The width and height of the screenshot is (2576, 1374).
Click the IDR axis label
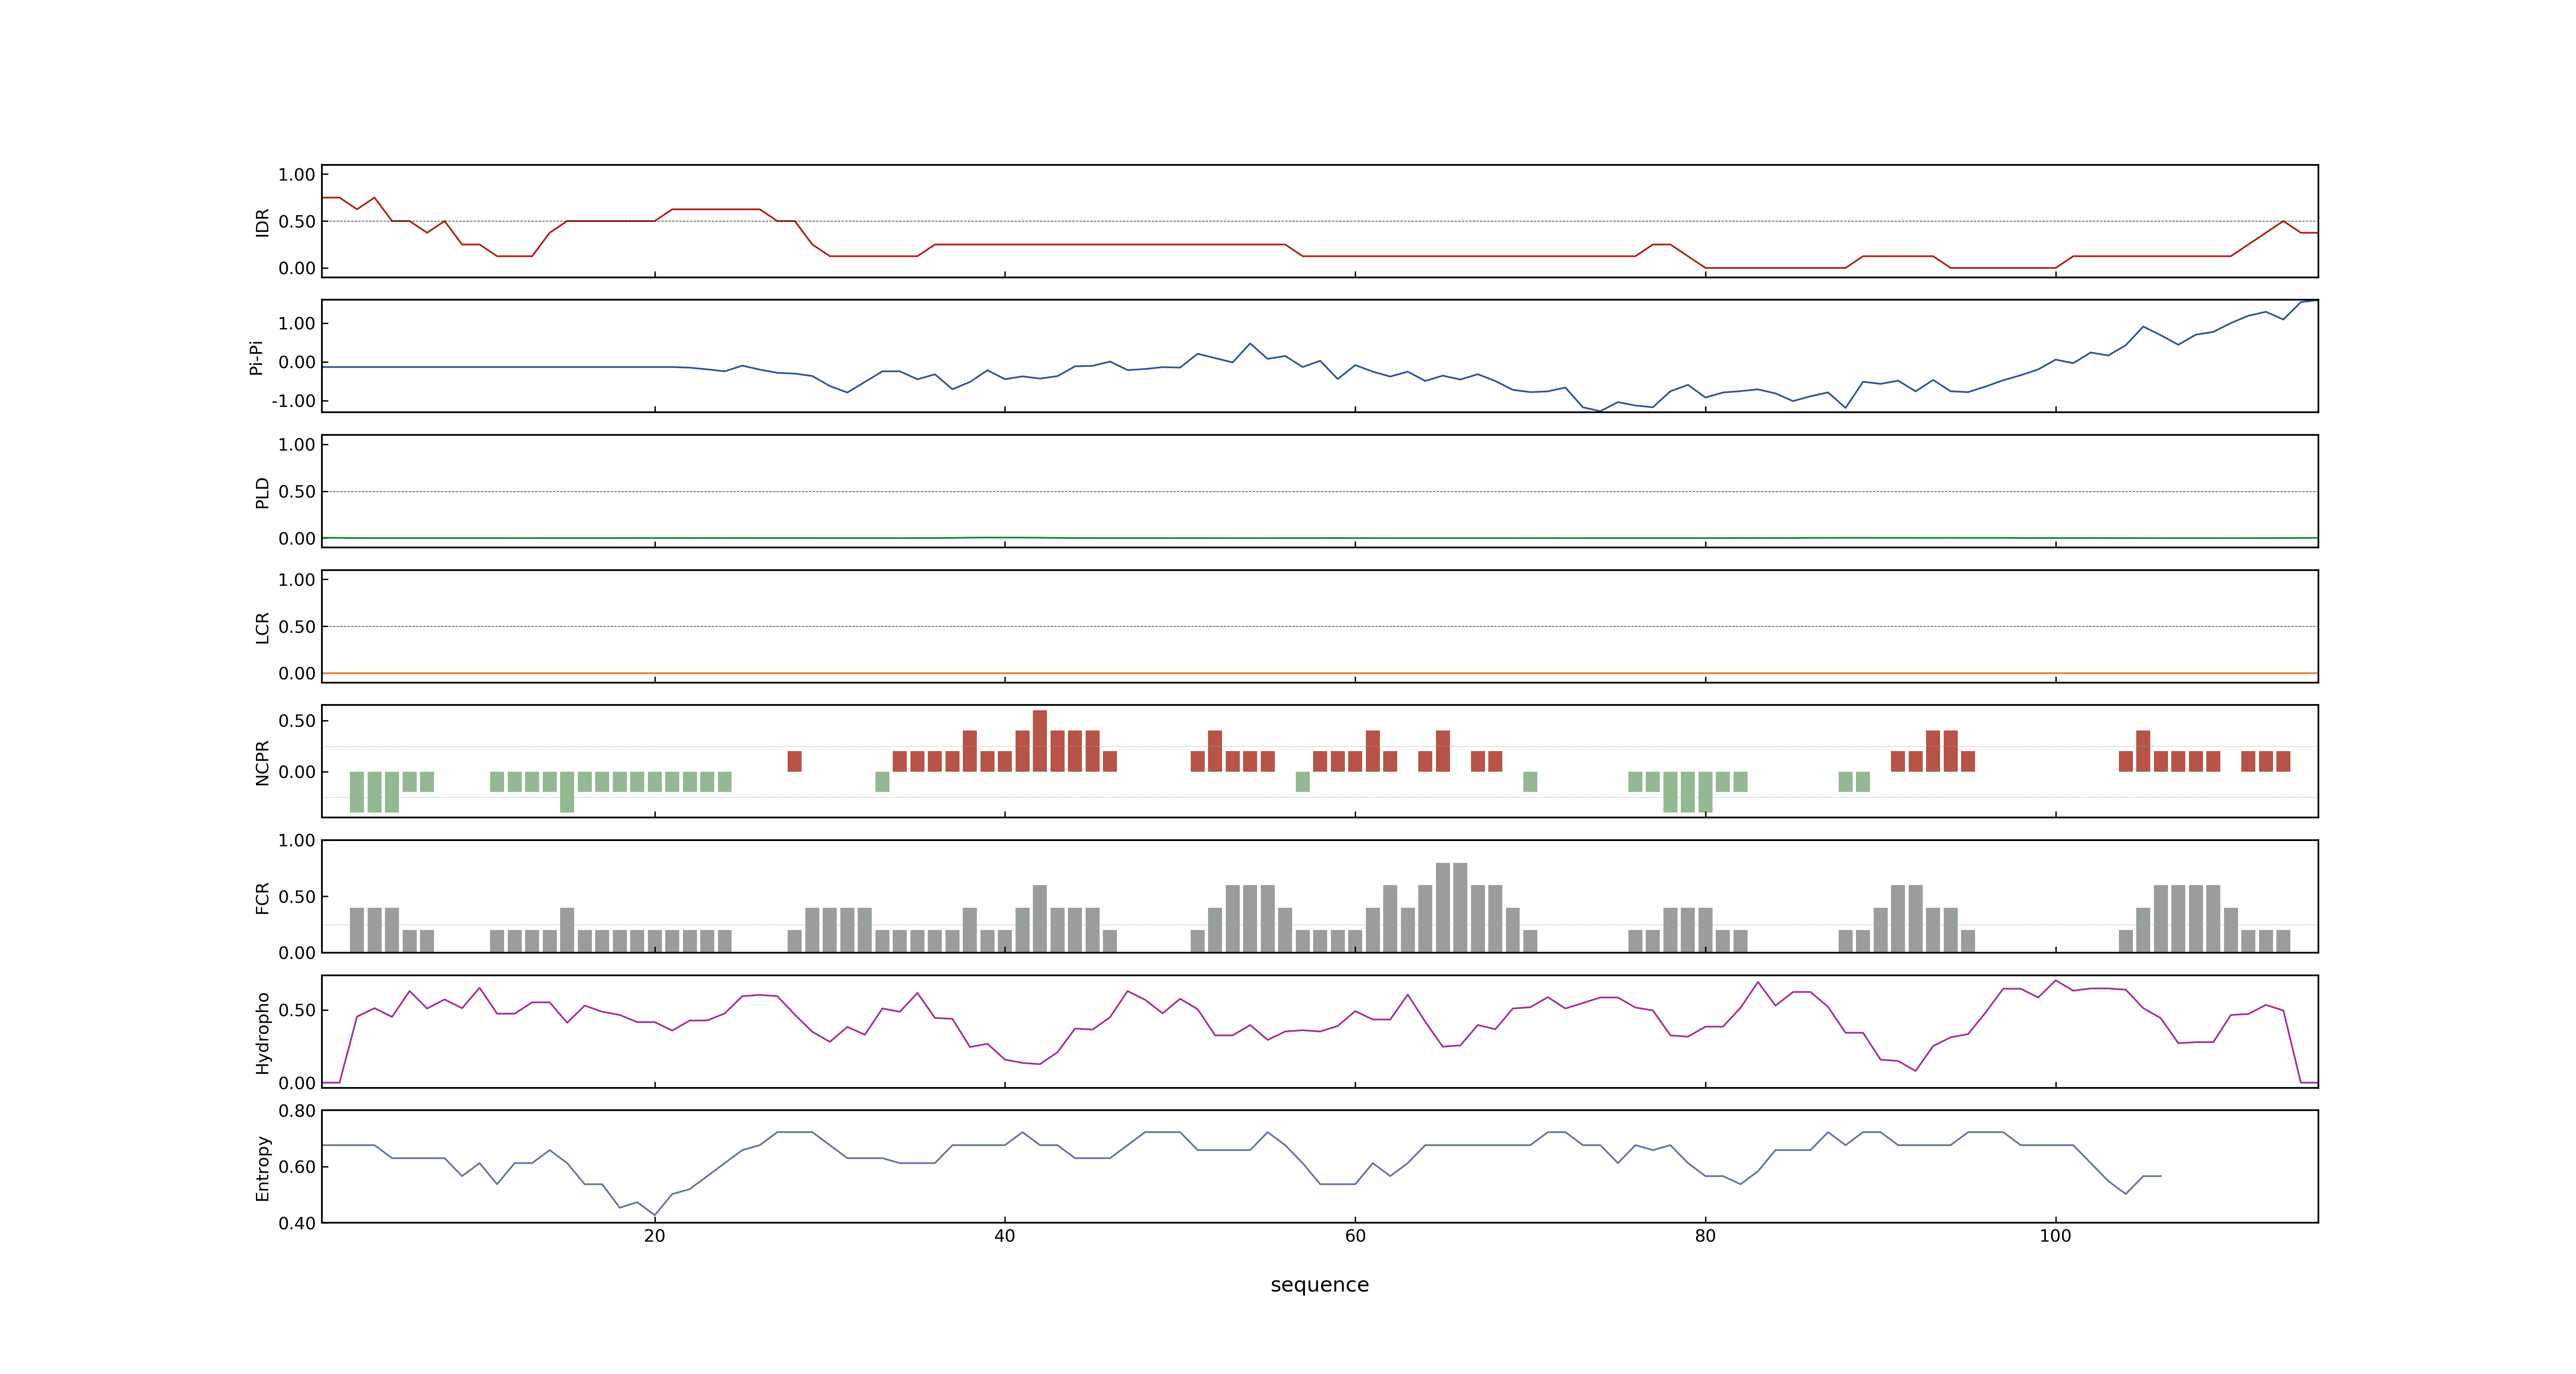(262, 222)
